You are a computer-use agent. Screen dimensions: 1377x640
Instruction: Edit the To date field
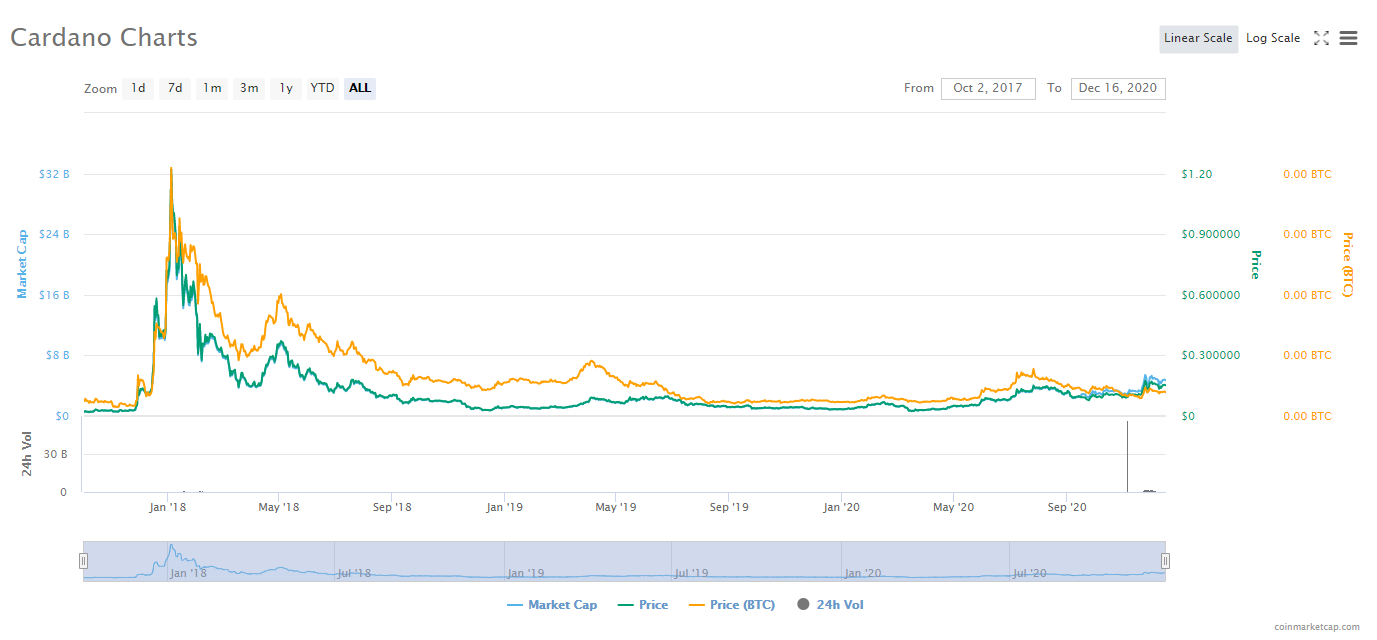point(1118,88)
